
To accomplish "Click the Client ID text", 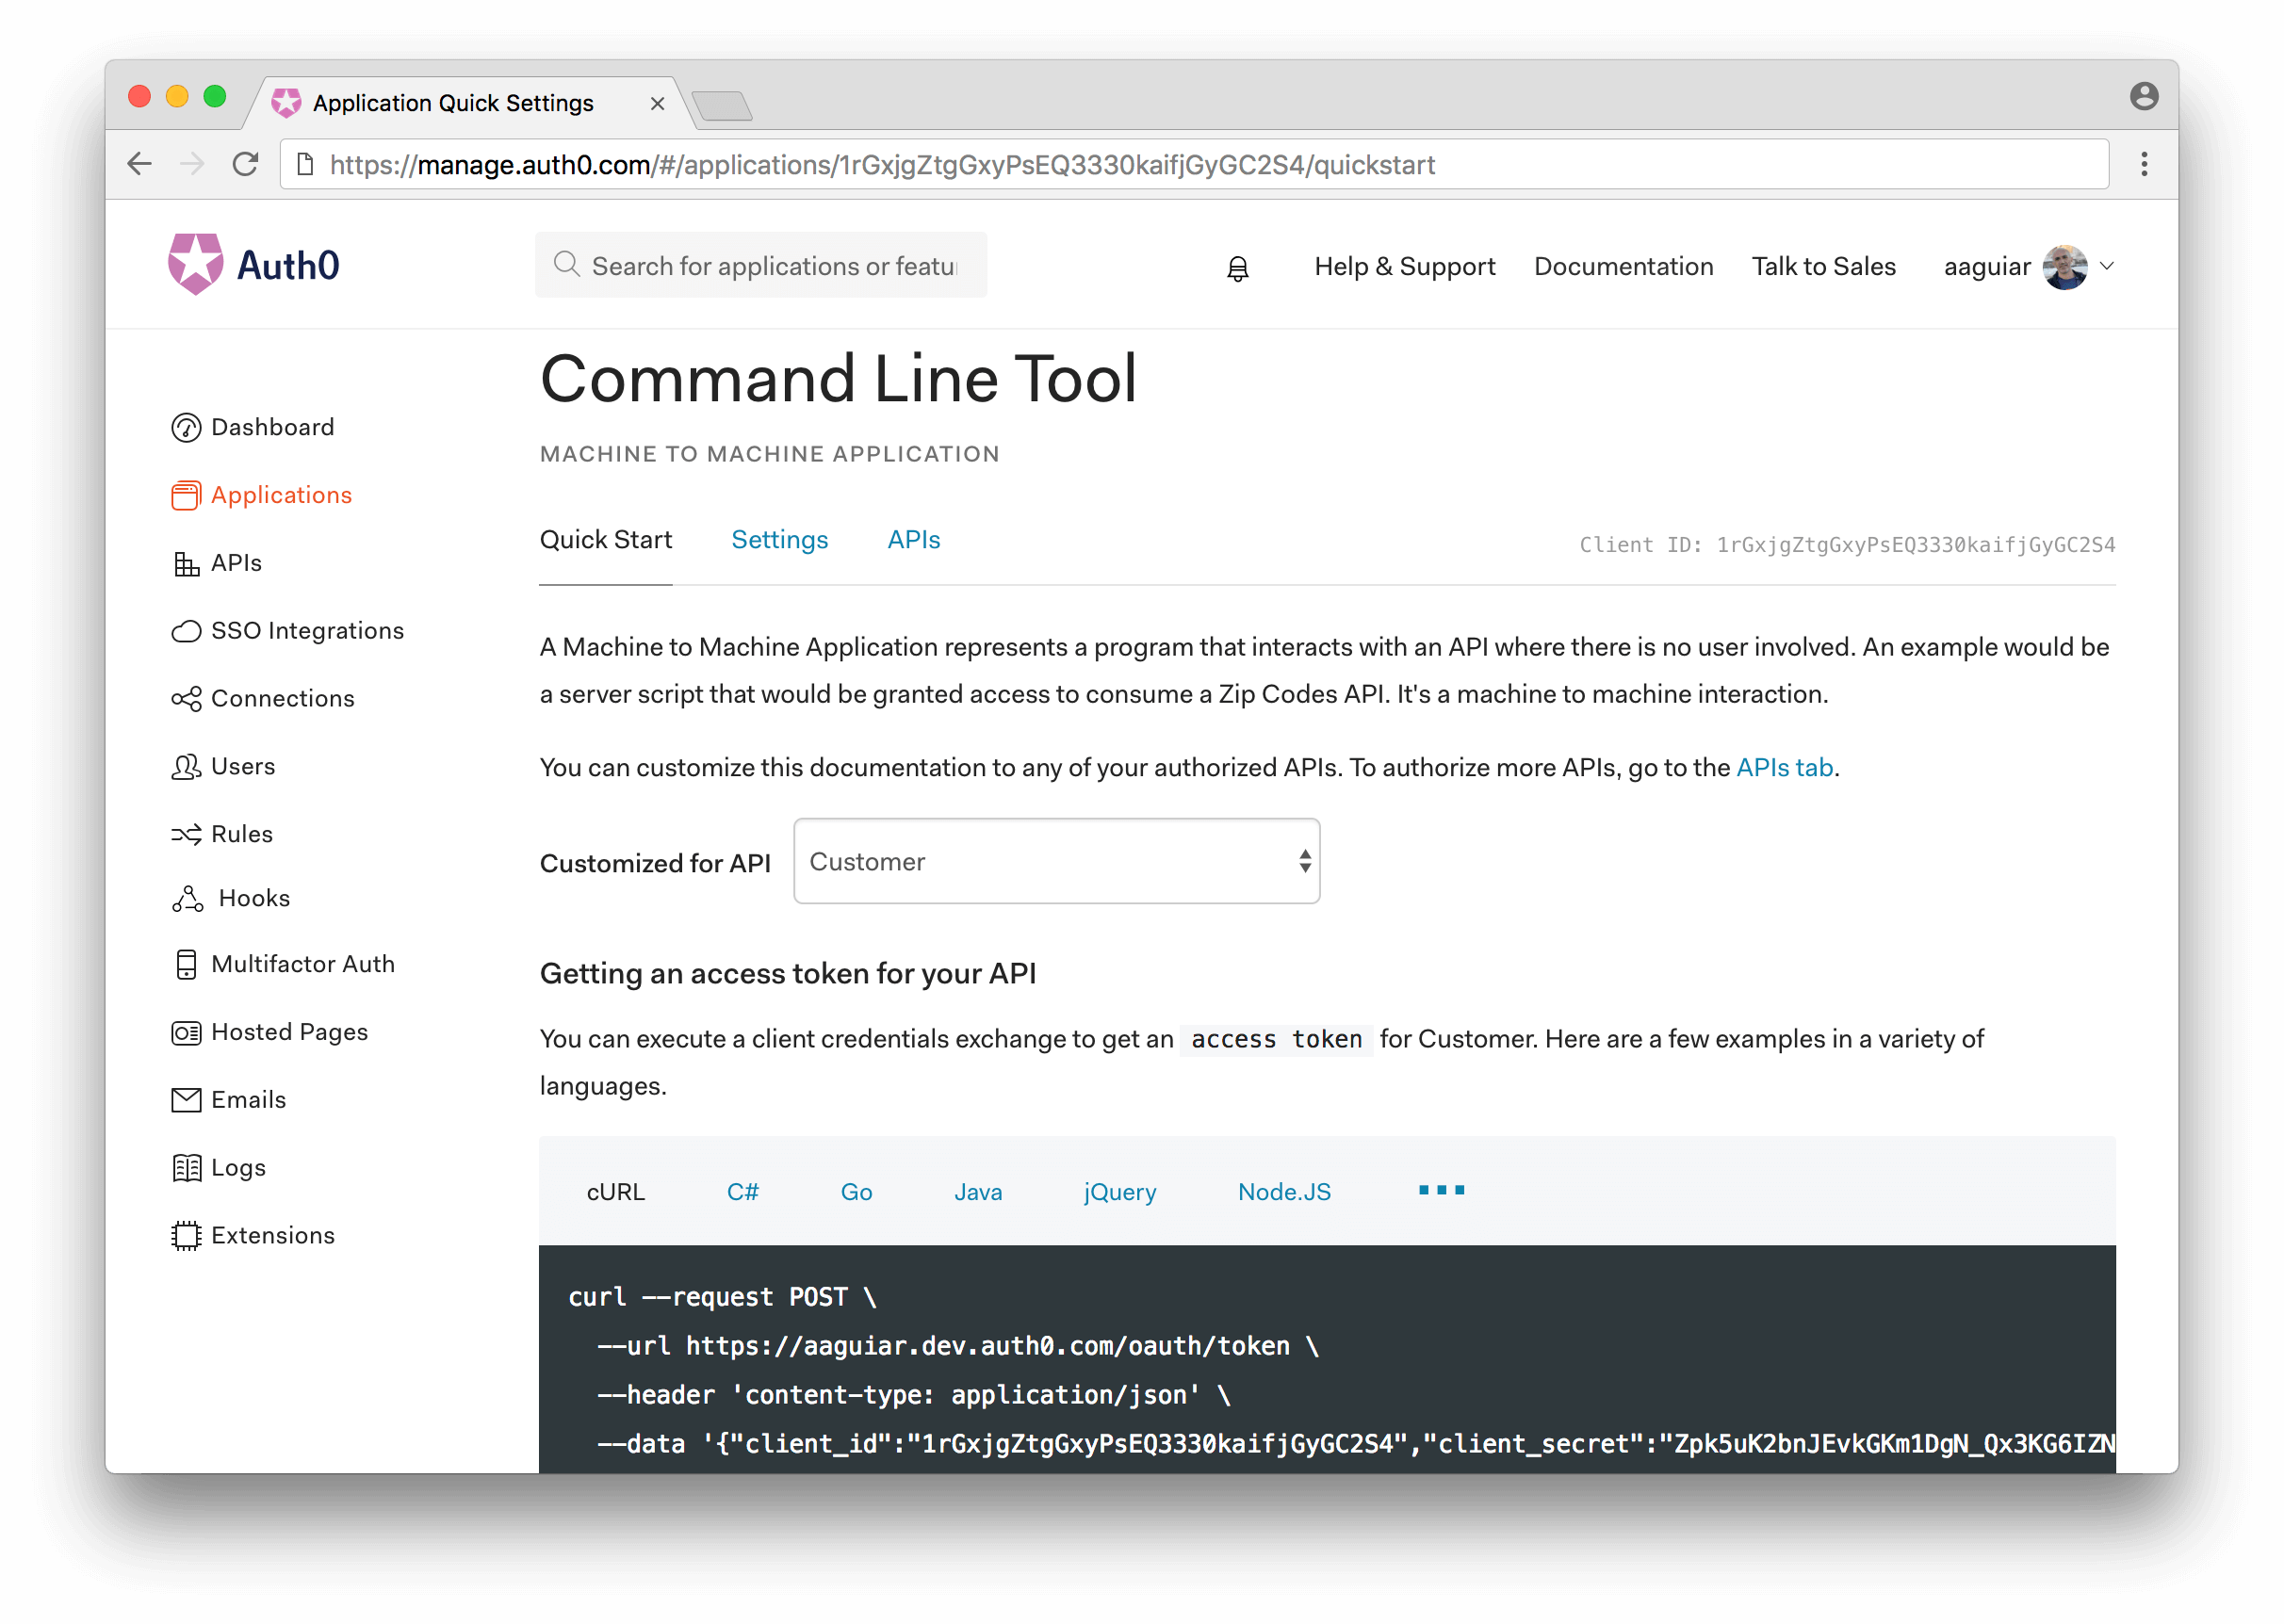I will pyautogui.click(x=1846, y=545).
